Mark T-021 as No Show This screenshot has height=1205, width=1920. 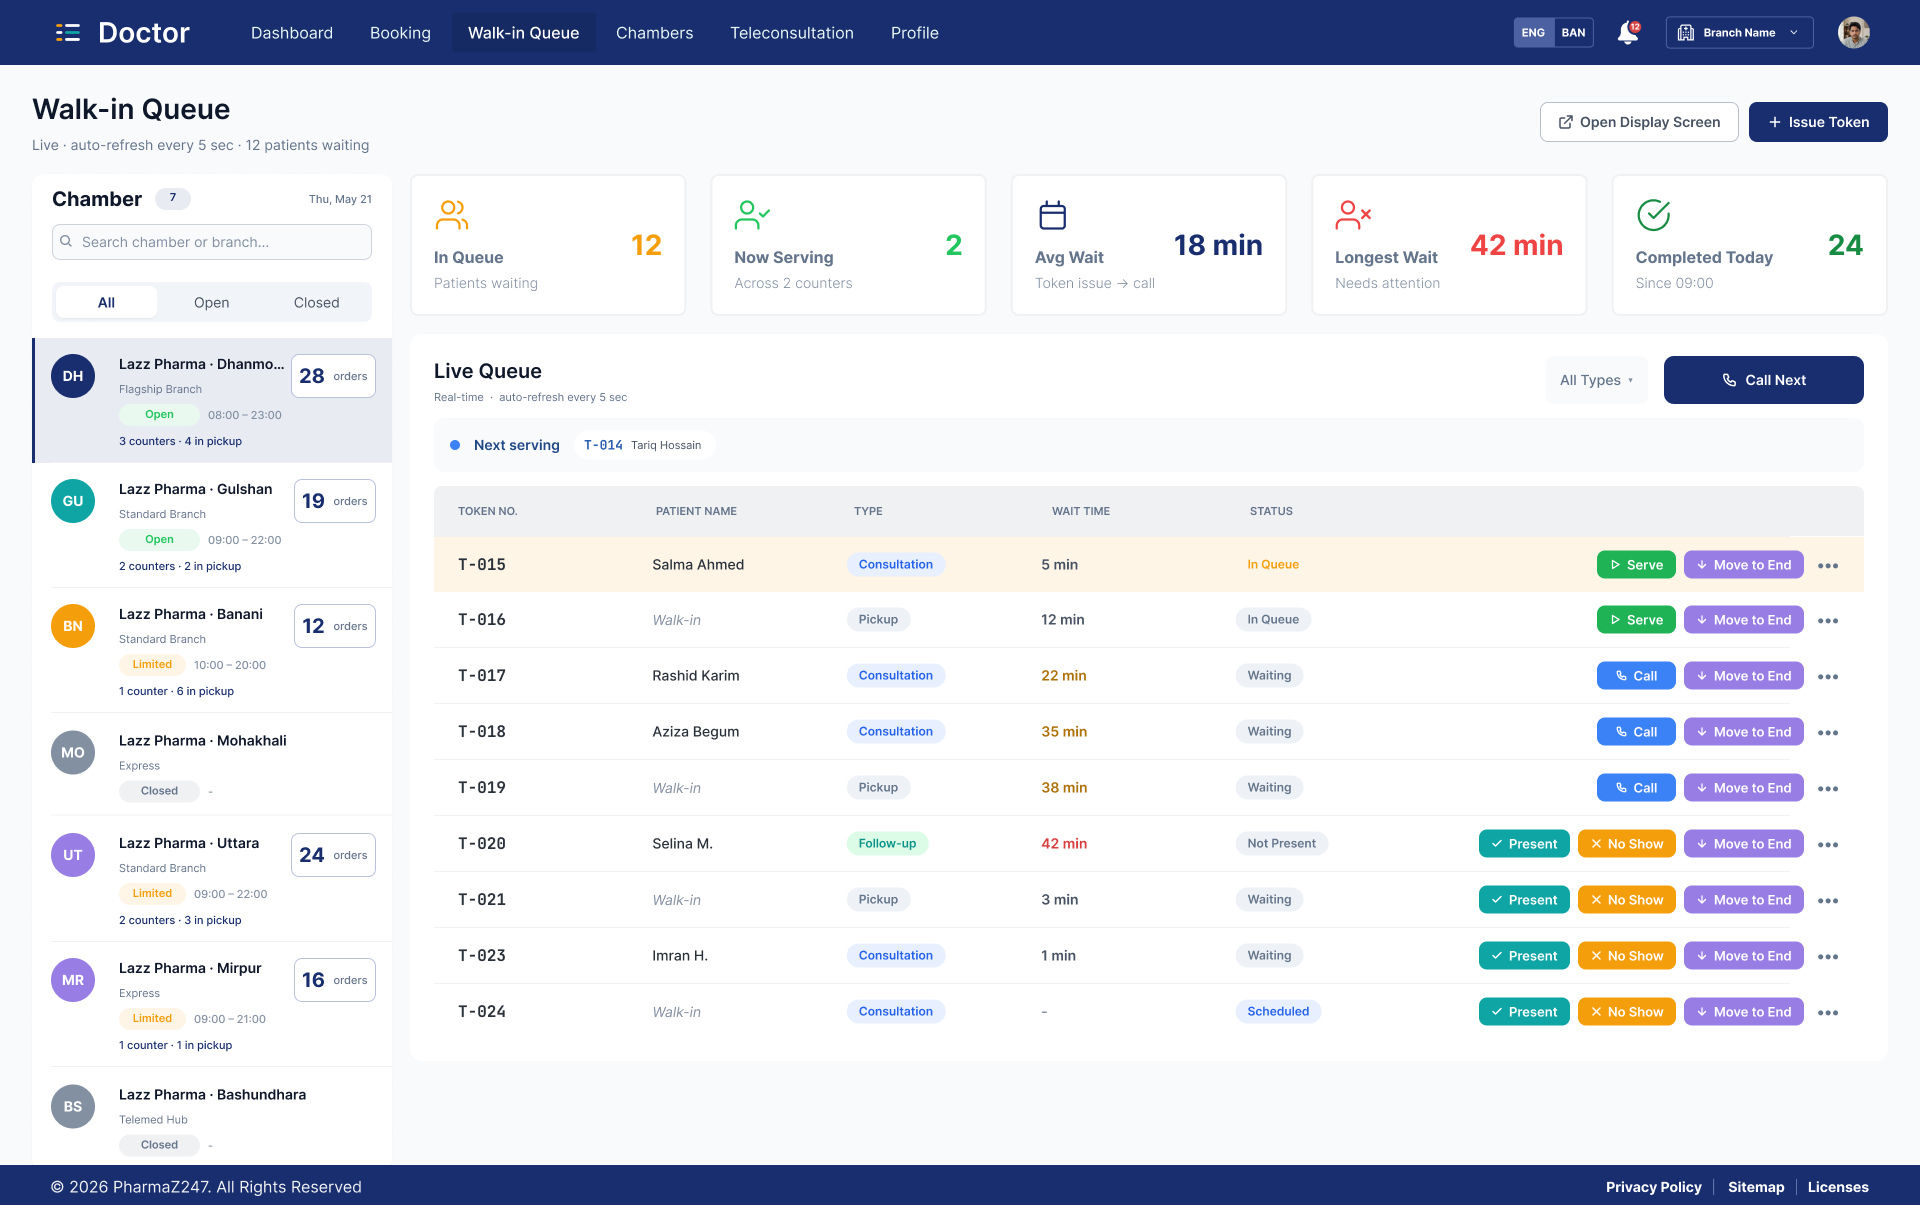click(1626, 900)
